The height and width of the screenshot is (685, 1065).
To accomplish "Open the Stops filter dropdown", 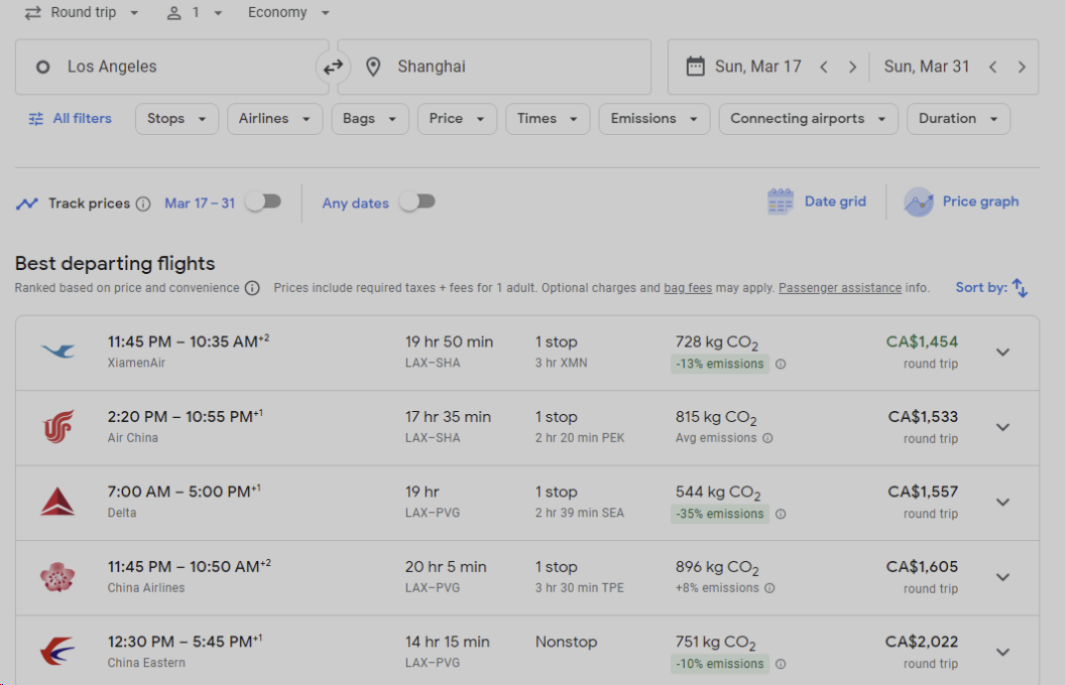I will (x=177, y=119).
